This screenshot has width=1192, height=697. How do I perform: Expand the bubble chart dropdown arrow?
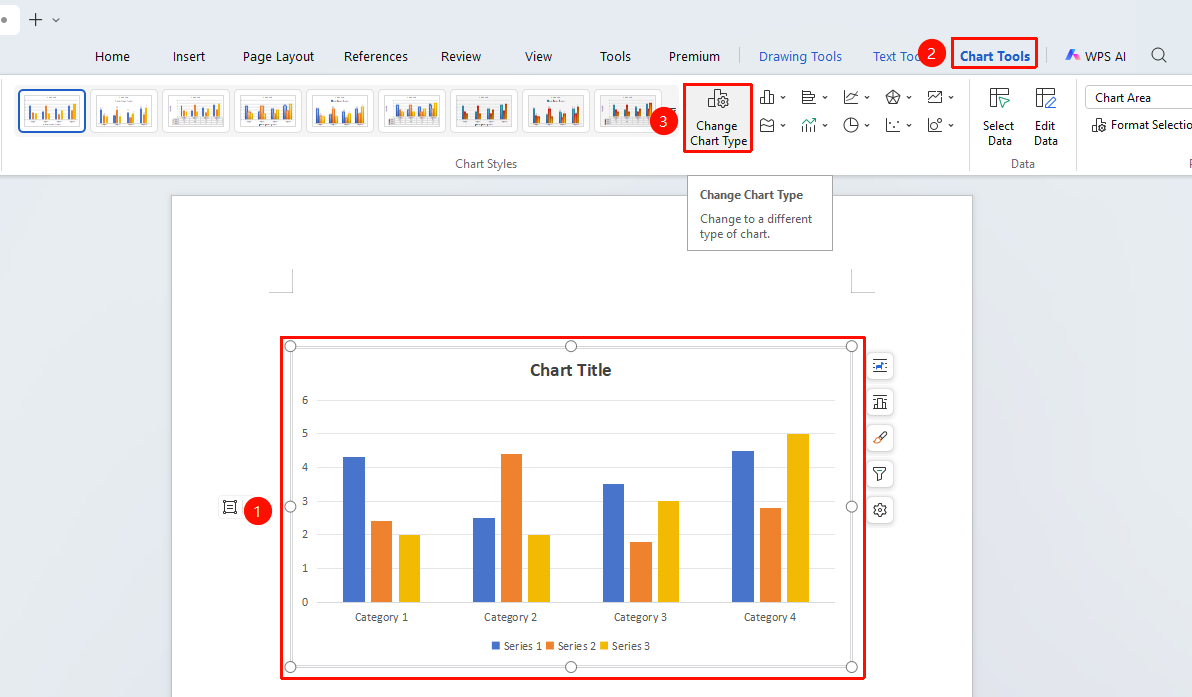[x=951, y=125]
